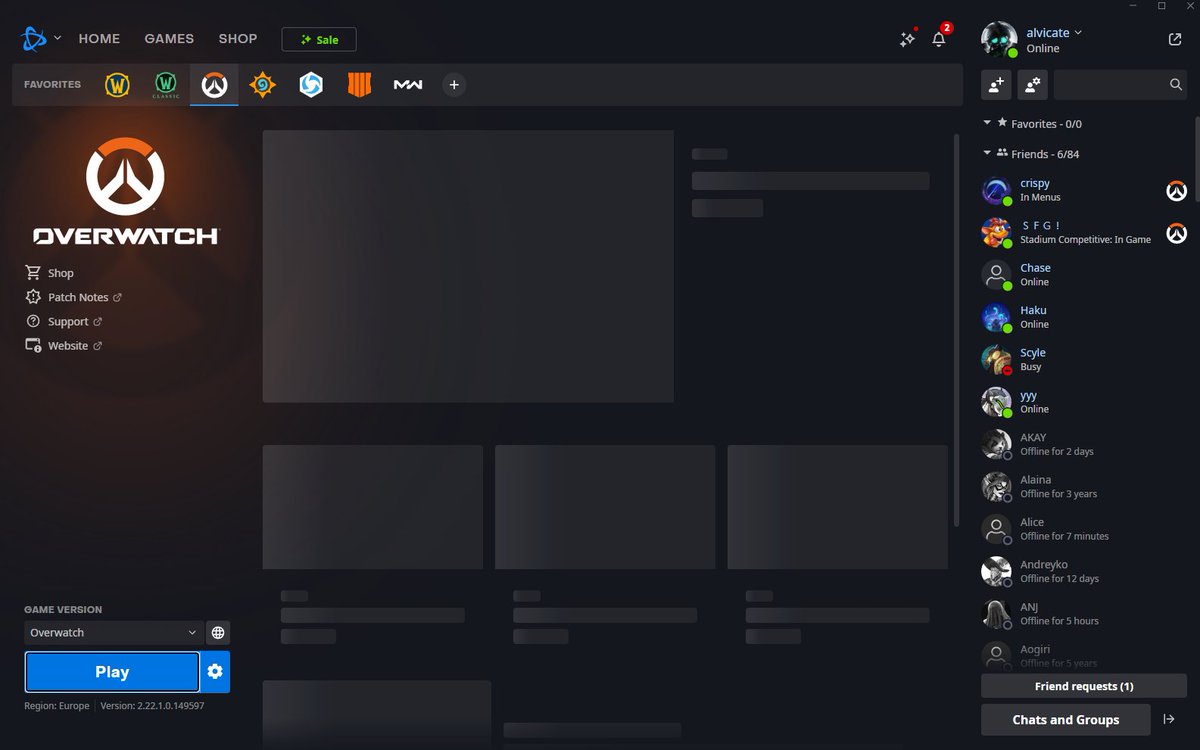Image resolution: width=1200 pixels, height=750 pixels.
Task: Select friend Haku in list
Action: click(1085, 317)
